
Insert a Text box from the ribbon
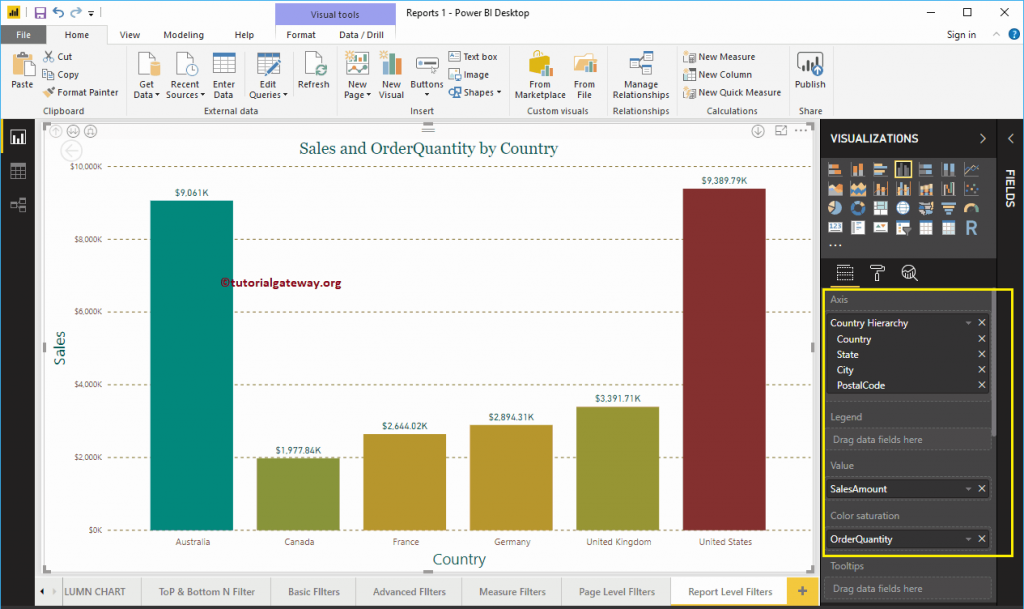click(x=475, y=55)
